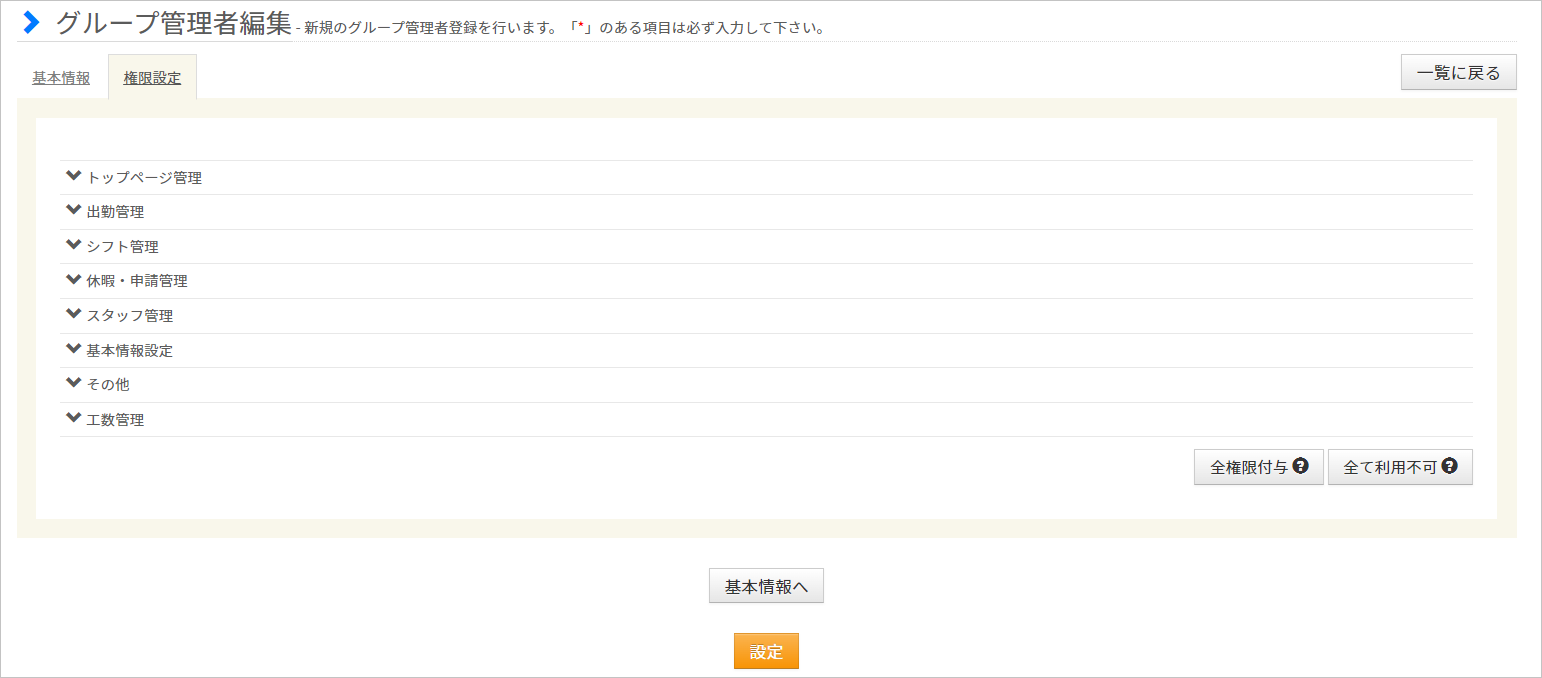Click the chevron icon beside トップページ管理

tap(73, 176)
